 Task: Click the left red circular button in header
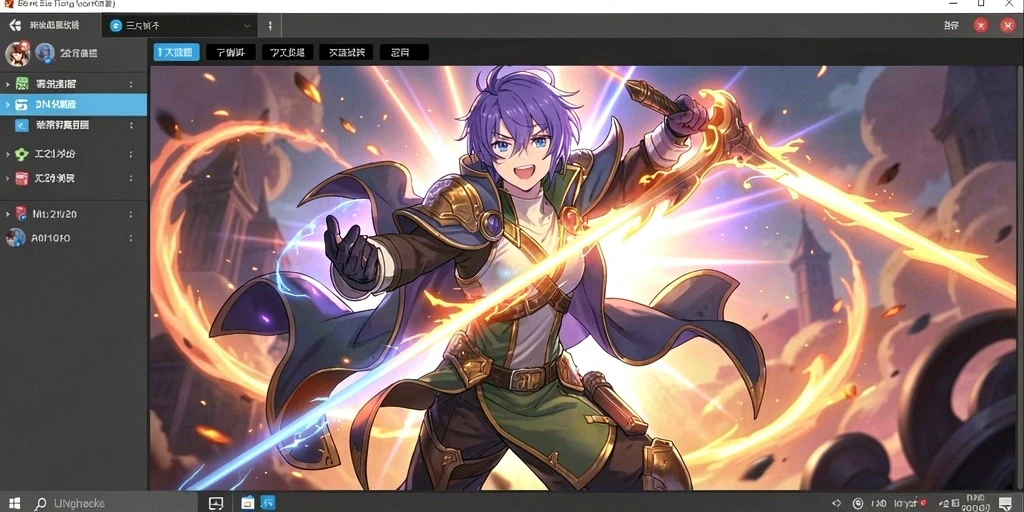pyautogui.click(x=980, y=25)
